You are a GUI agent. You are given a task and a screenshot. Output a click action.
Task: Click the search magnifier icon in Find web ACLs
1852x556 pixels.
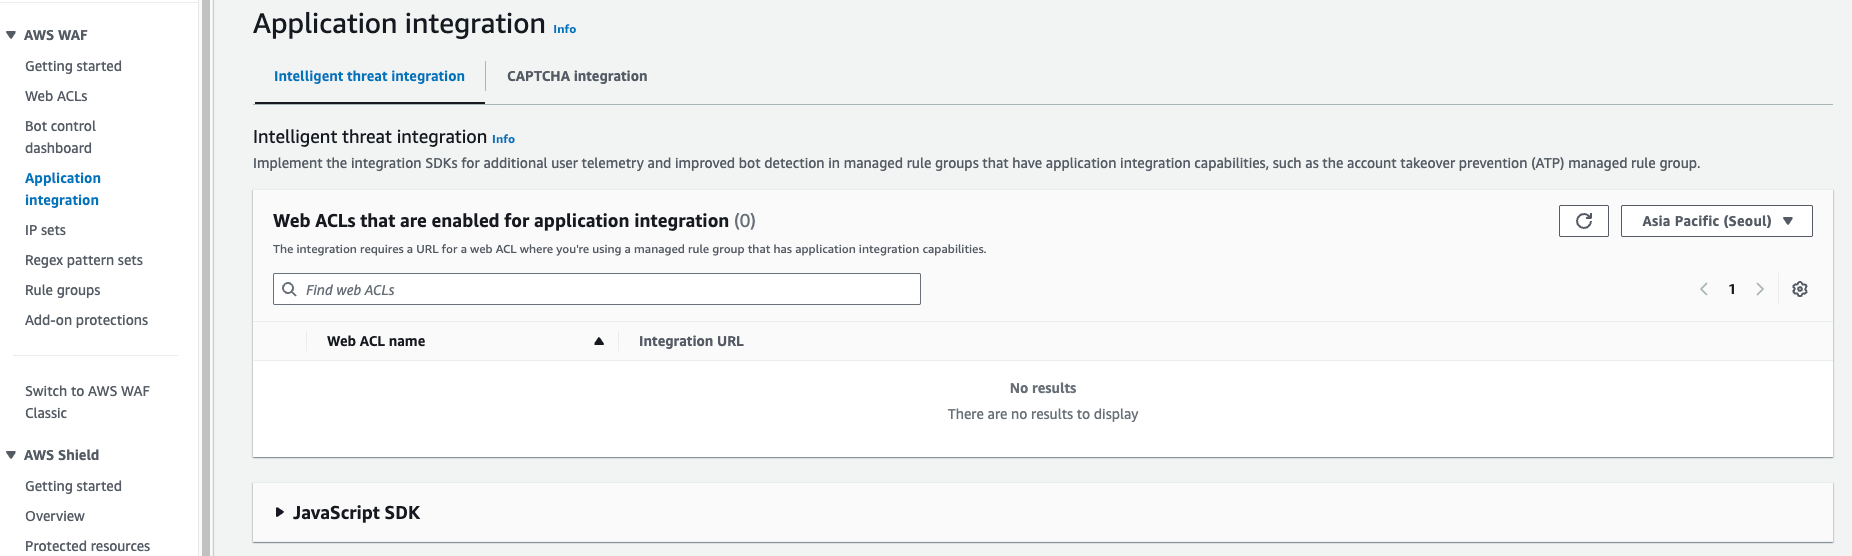tap(289, 289)
